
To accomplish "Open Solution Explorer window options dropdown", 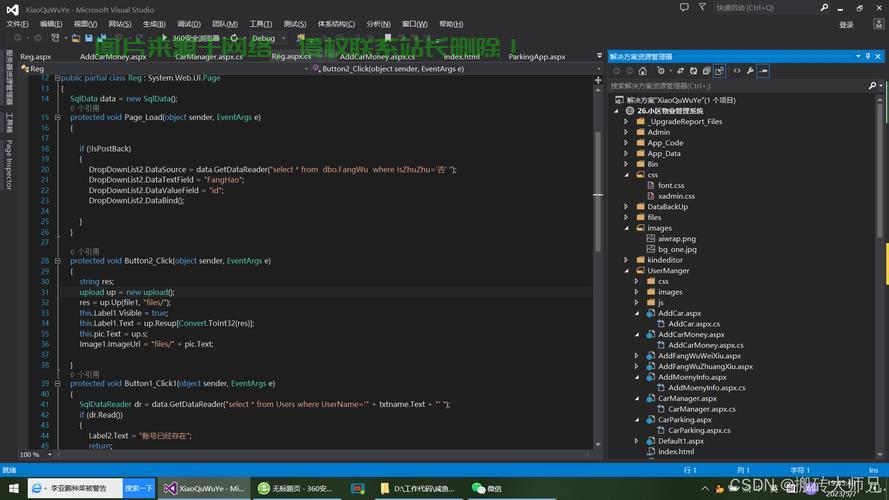I will point(858,56).
